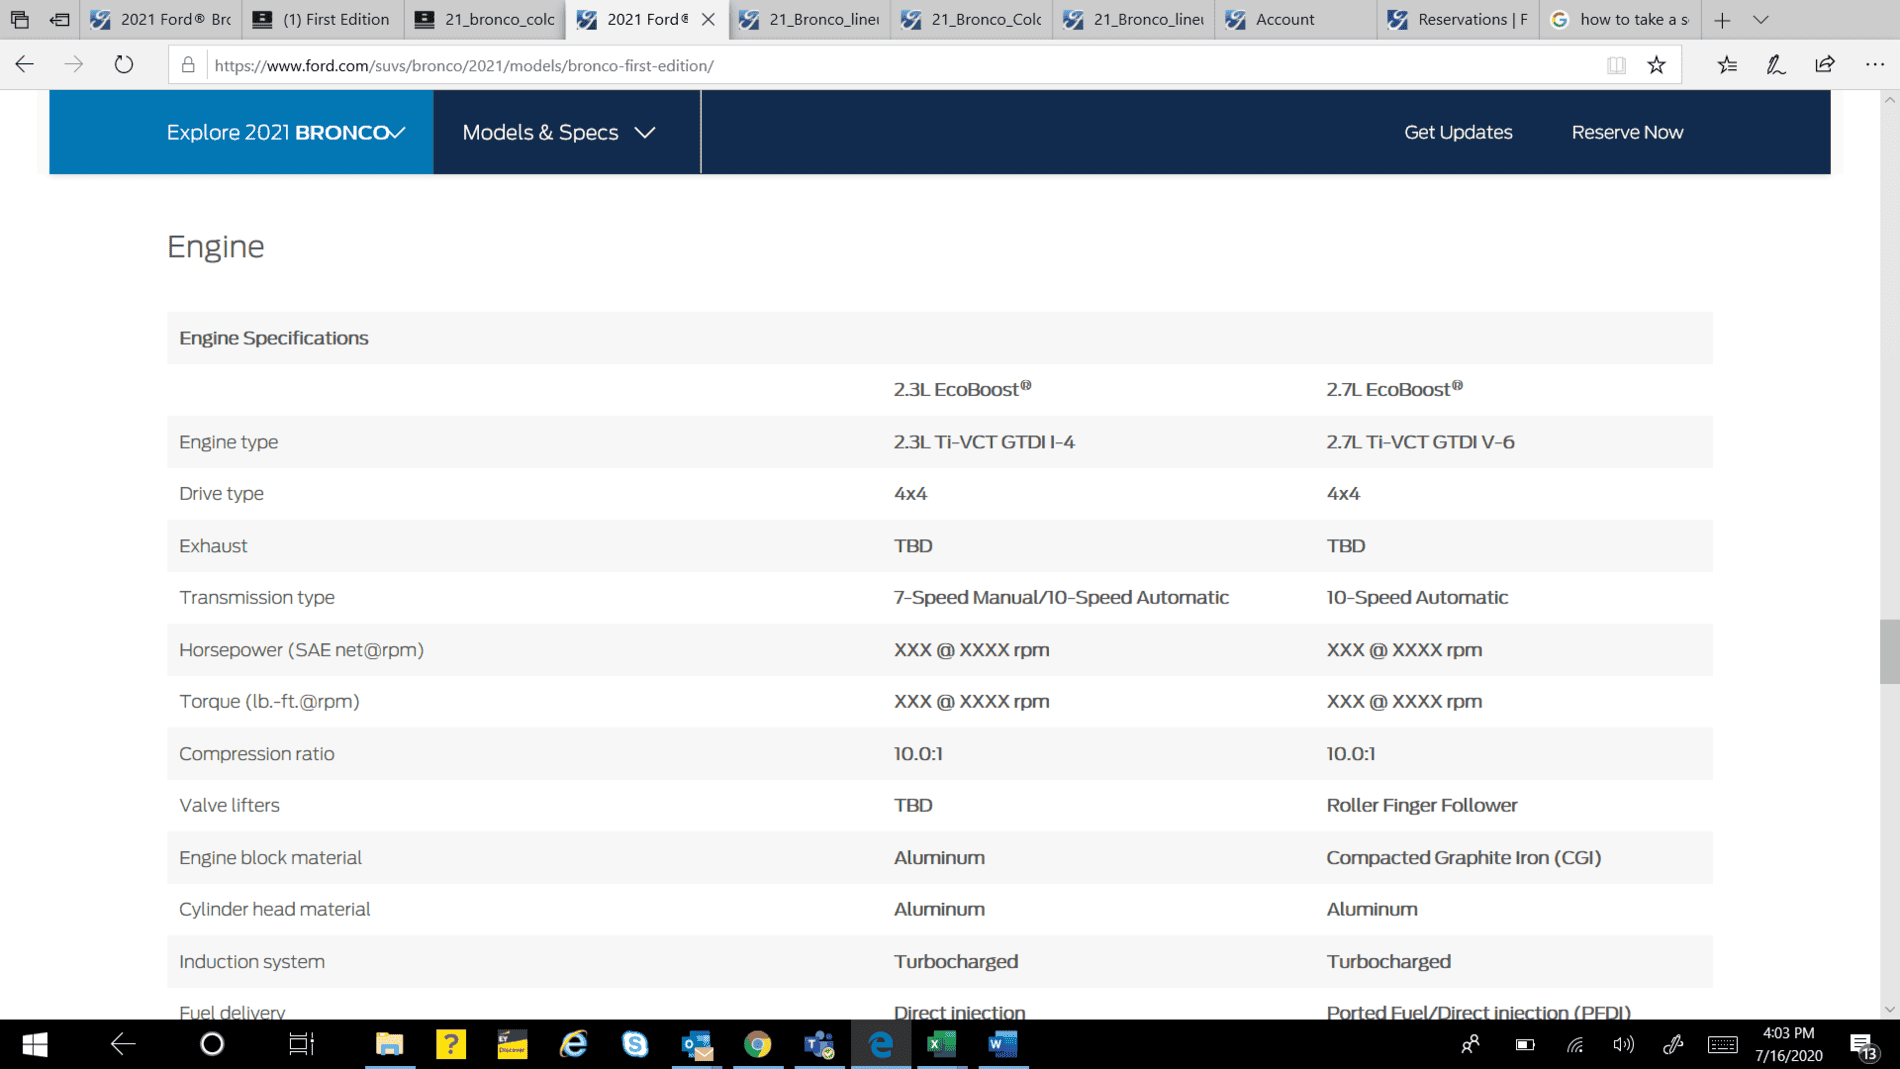
Task: Select the 2.3L EcoBoost column header
Action: tap(962, 389)
